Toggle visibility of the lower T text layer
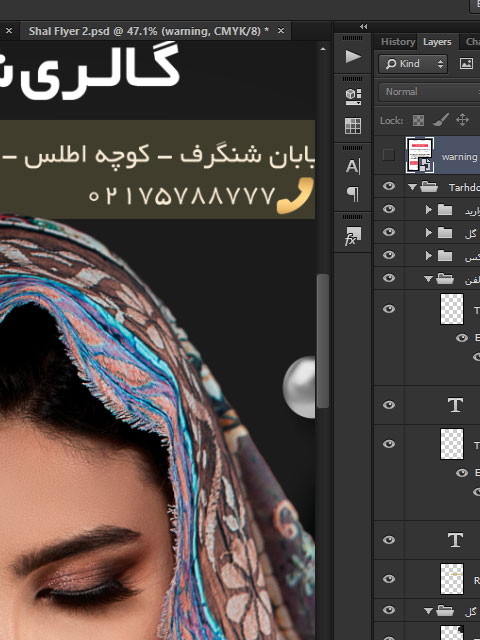This screenshot has height=640, width=480. 389,540
